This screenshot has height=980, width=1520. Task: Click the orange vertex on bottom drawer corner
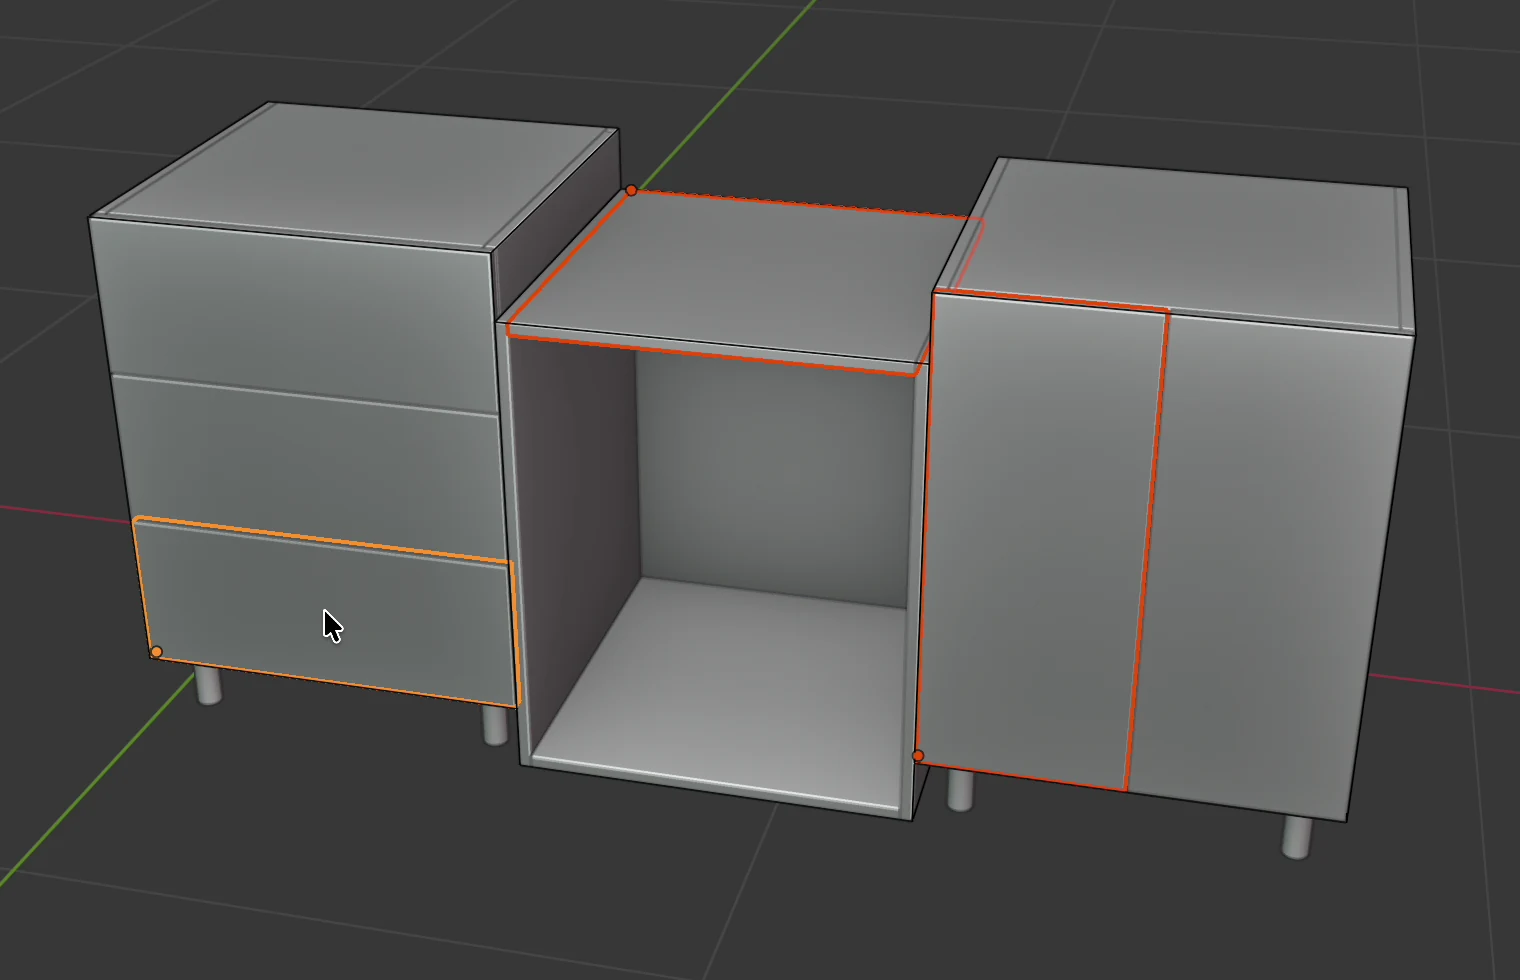pyautogui.click(x=156, y=652)
